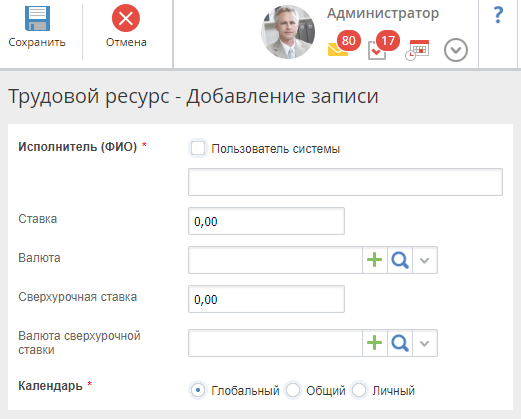Select the Общий calendar radio button
521x419 pixels.
point(293,390)
